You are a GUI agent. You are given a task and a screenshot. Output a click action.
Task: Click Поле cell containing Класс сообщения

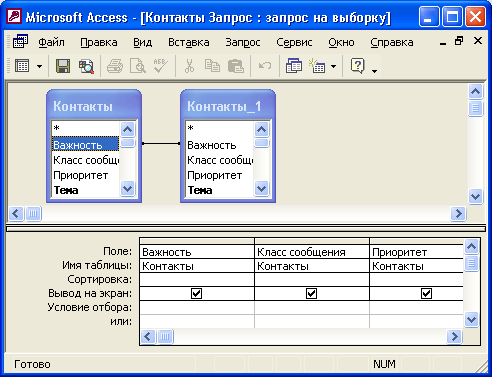click(x=312, y=252)
